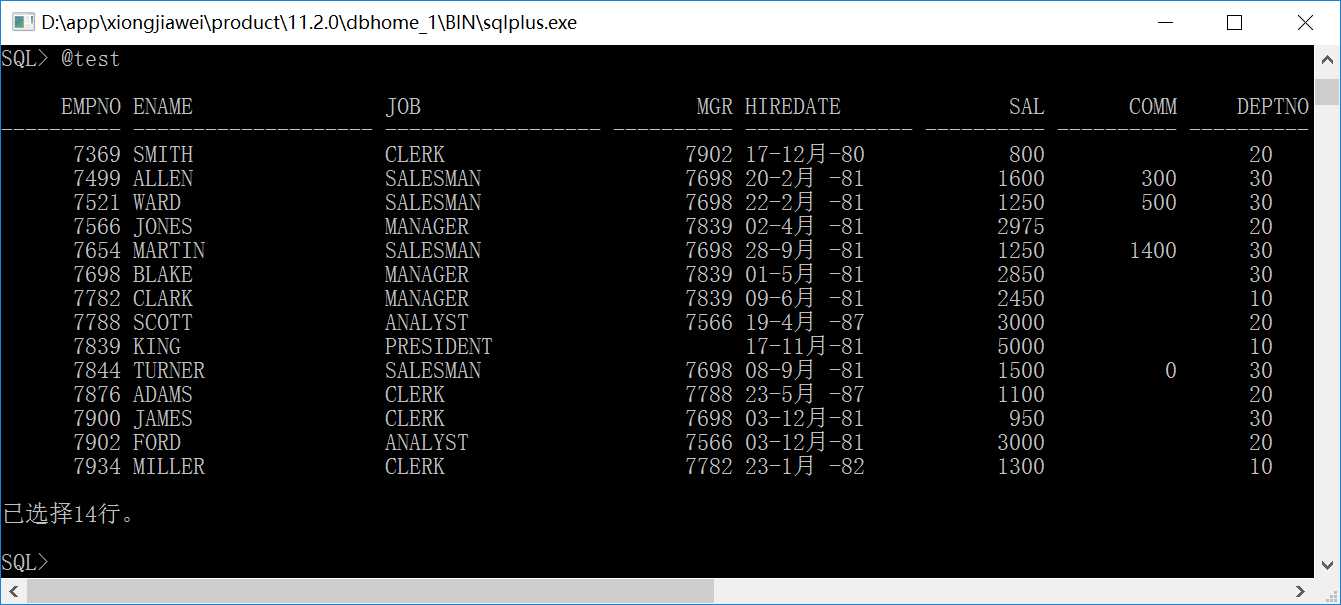Minimize the sqlplus.exe console window
The width and height of the screenshot is (1341, 605).
[1166, 22]
